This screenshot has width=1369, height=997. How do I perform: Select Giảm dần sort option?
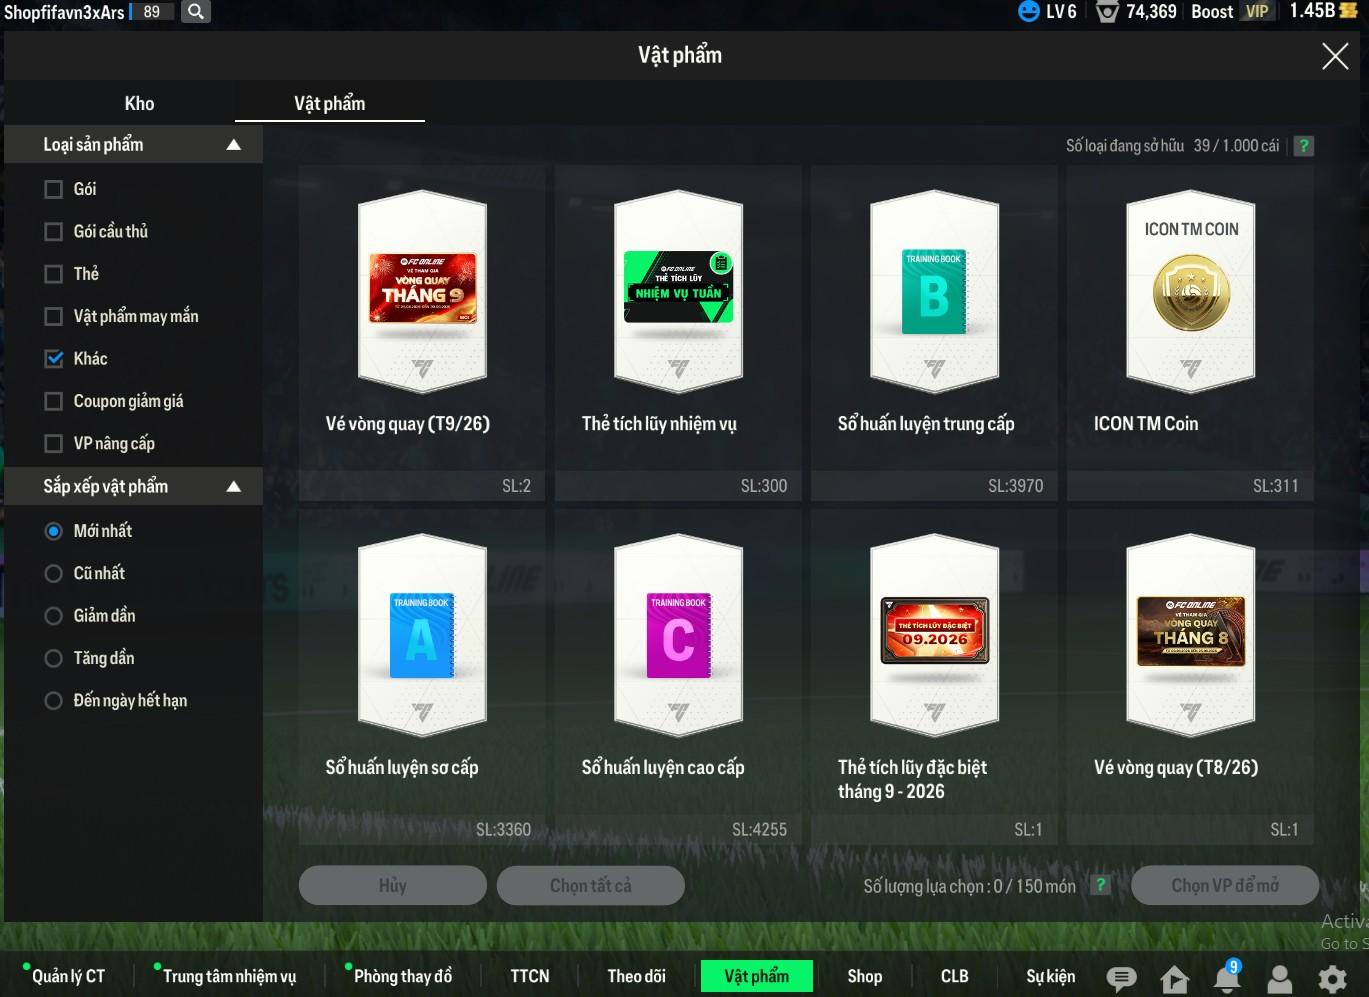click(x=54, y=616)
